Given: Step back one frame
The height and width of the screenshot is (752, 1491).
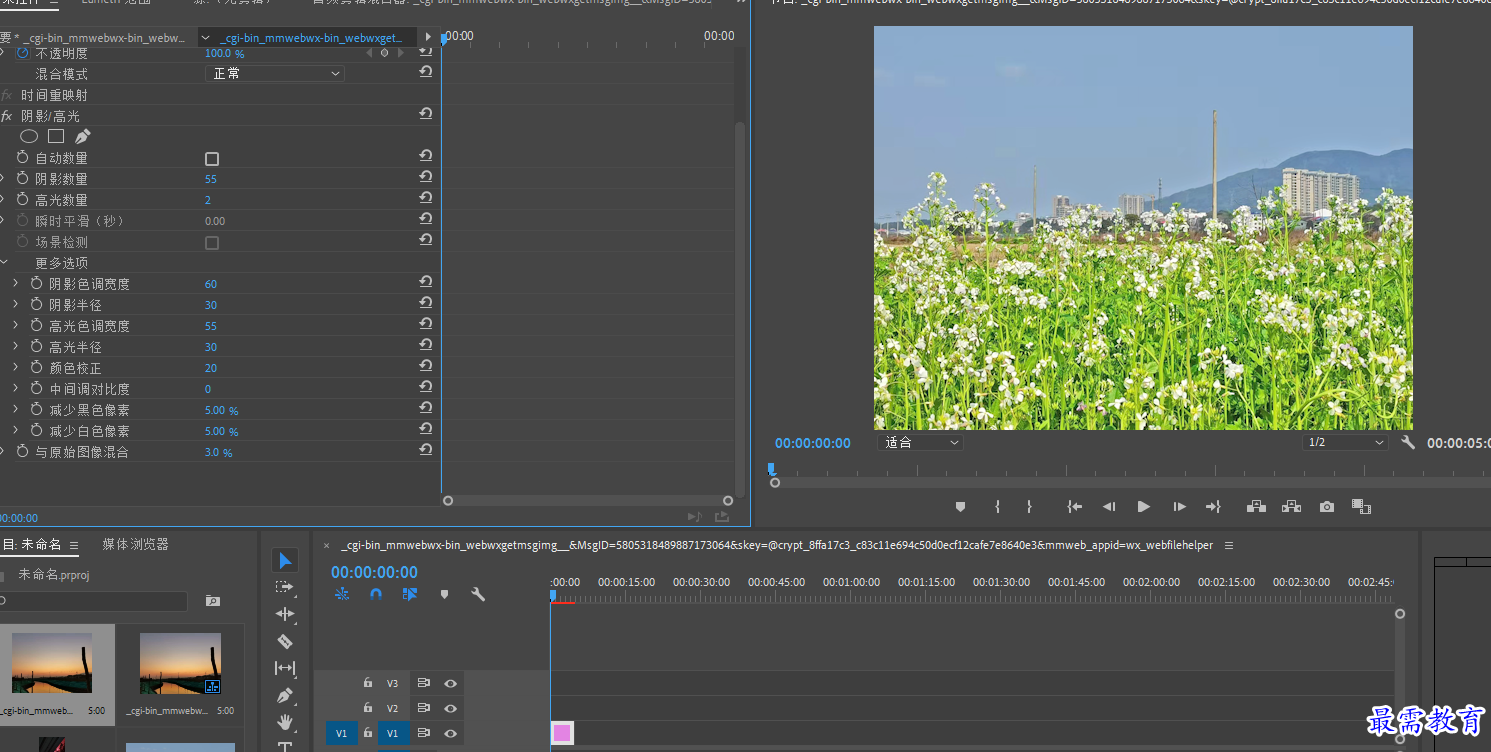Looking at the screenshot, I should click(x=1109, y=507).
